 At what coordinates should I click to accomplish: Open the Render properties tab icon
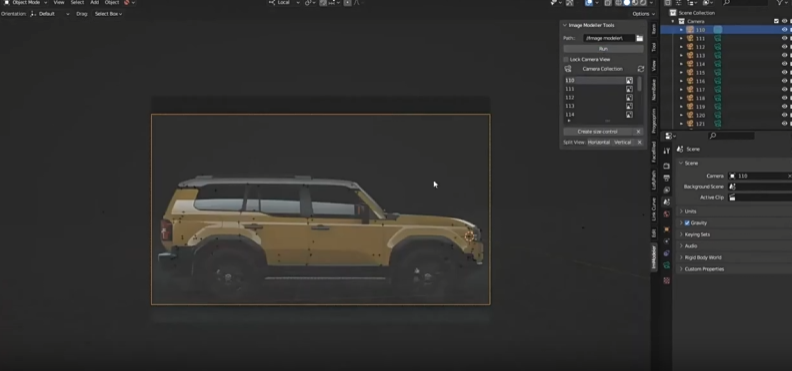coord(666,166)
